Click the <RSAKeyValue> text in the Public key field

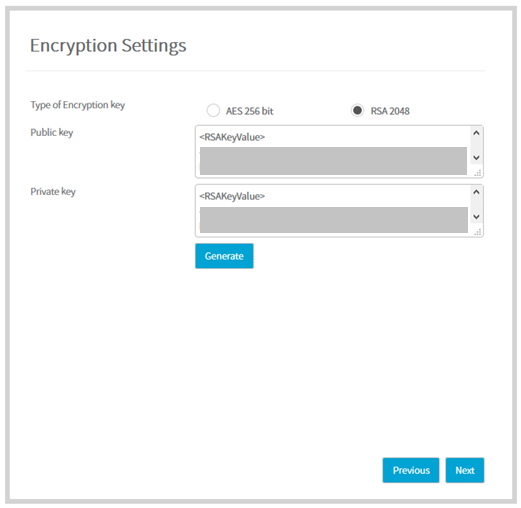[232, 137]
